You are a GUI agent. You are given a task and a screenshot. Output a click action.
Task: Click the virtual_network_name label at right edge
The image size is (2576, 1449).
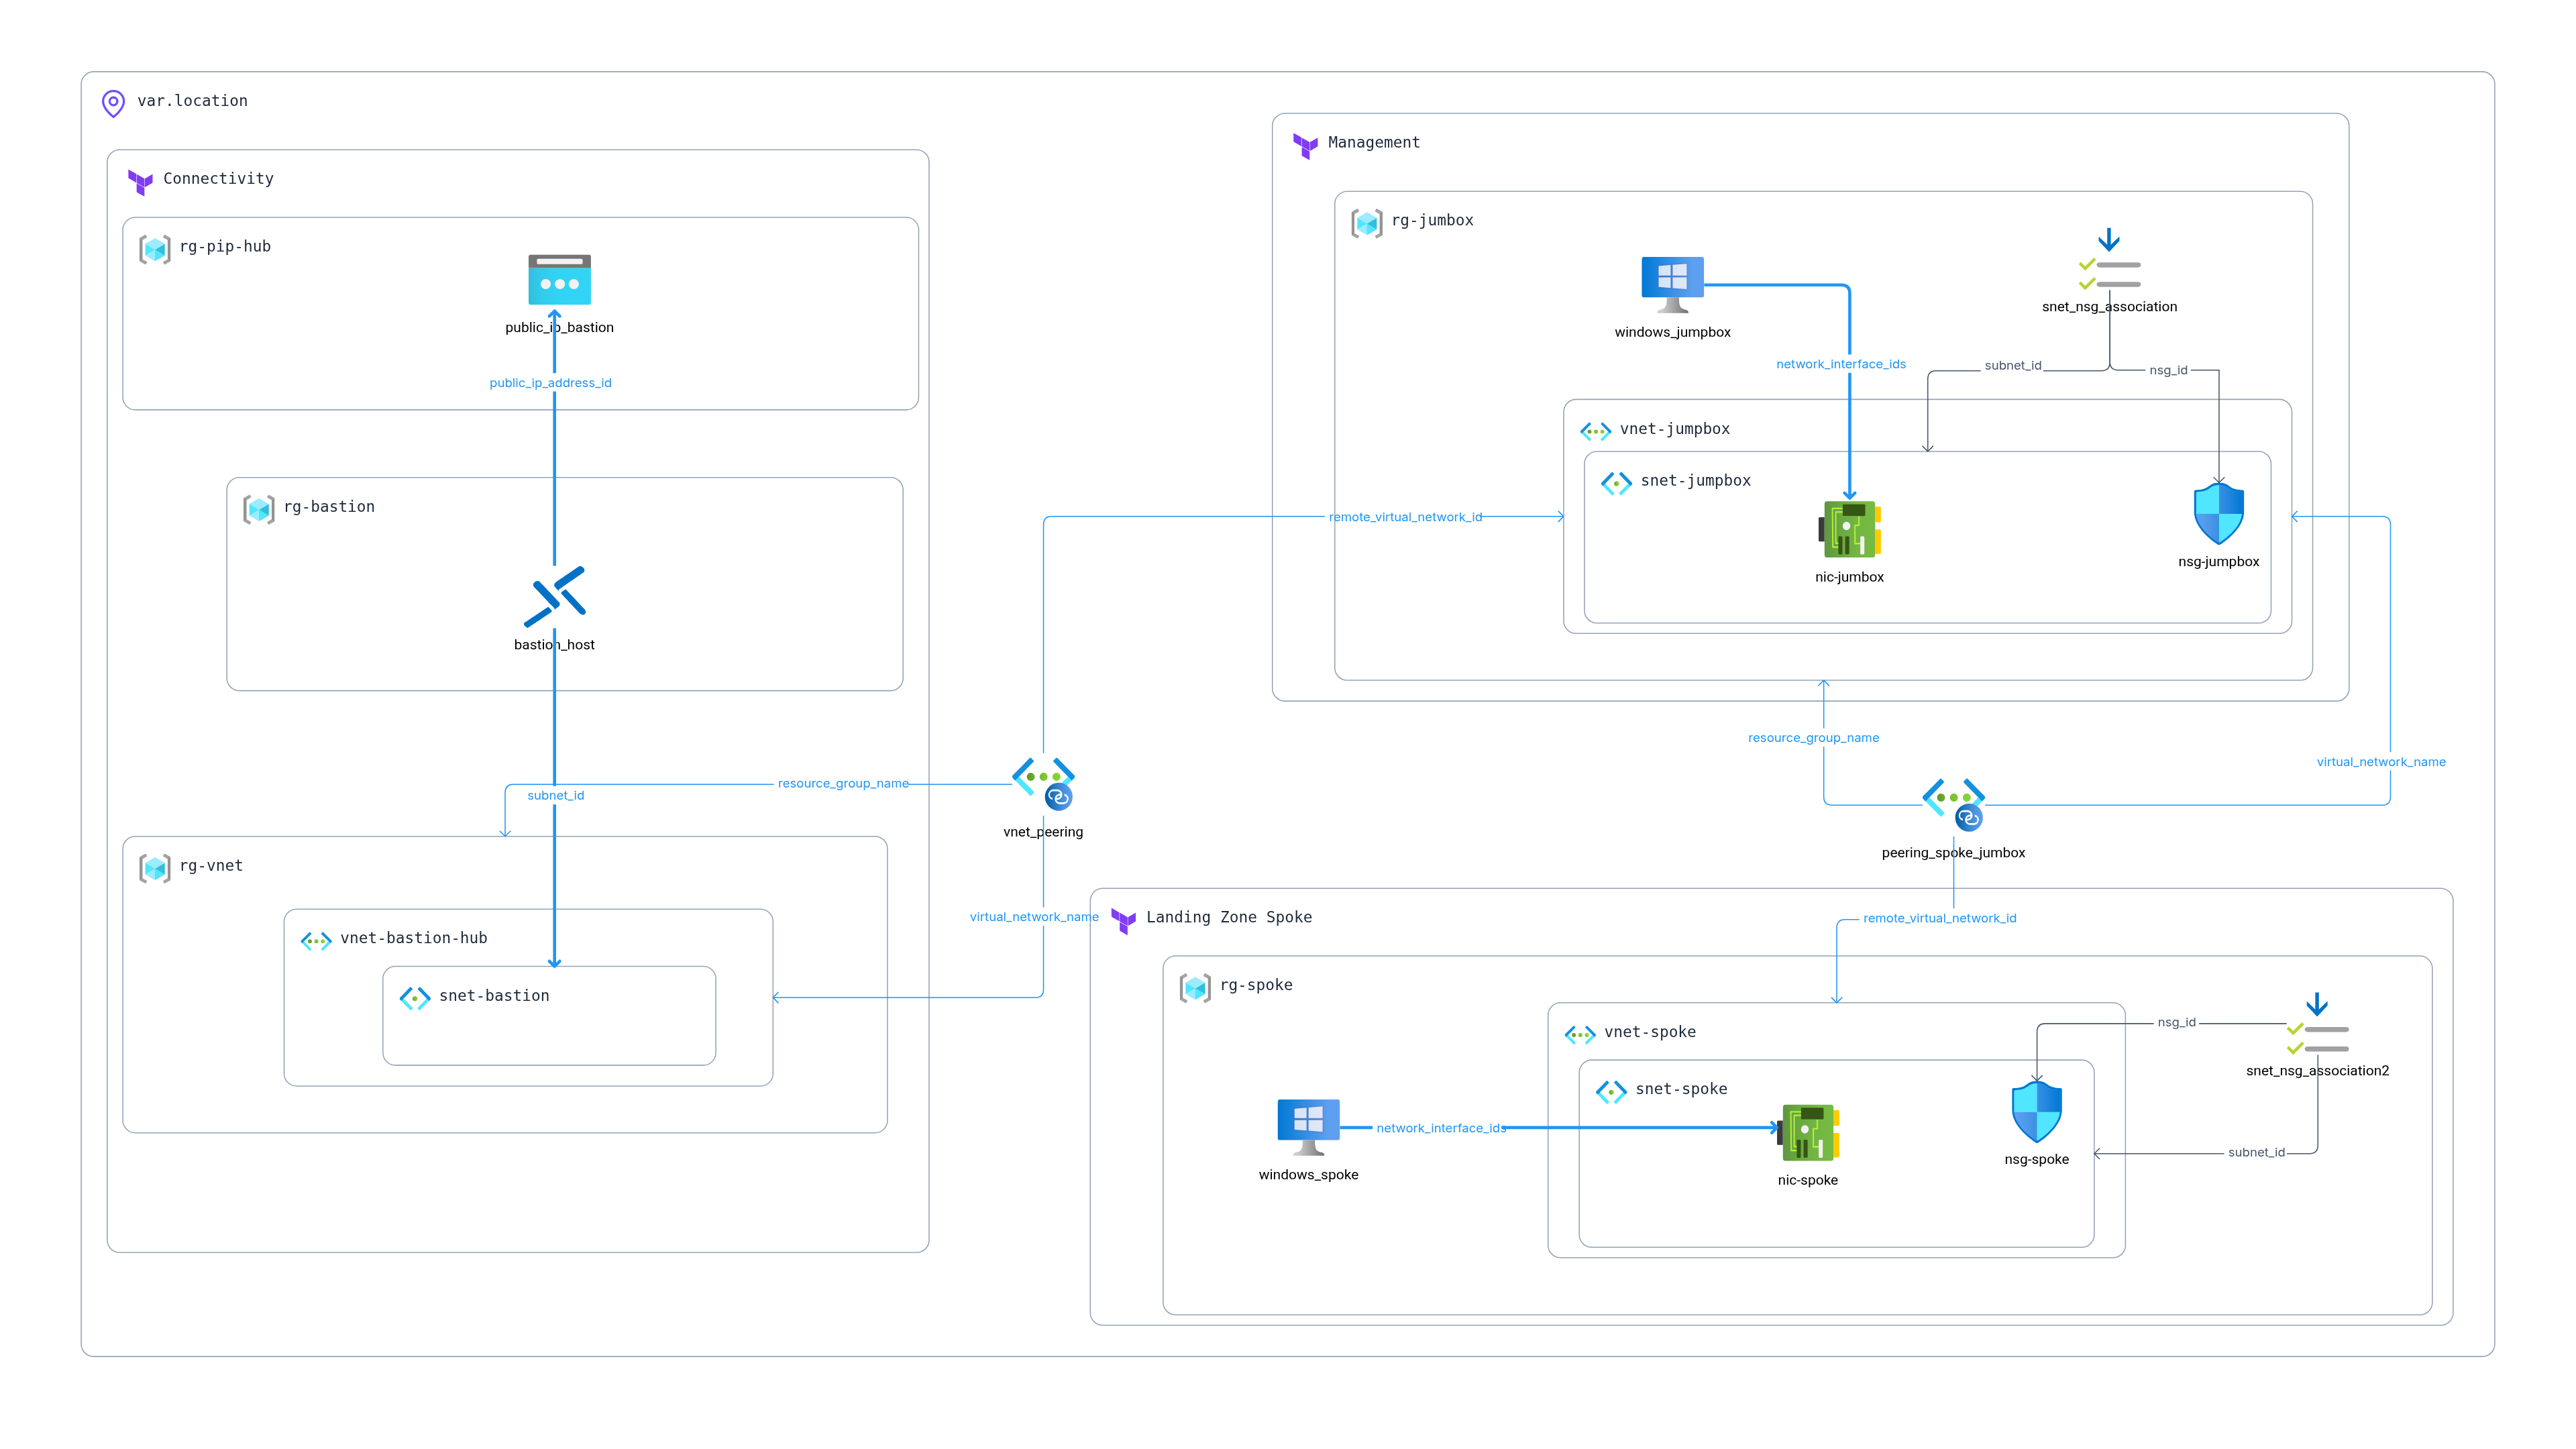(x=2381, y=762)
